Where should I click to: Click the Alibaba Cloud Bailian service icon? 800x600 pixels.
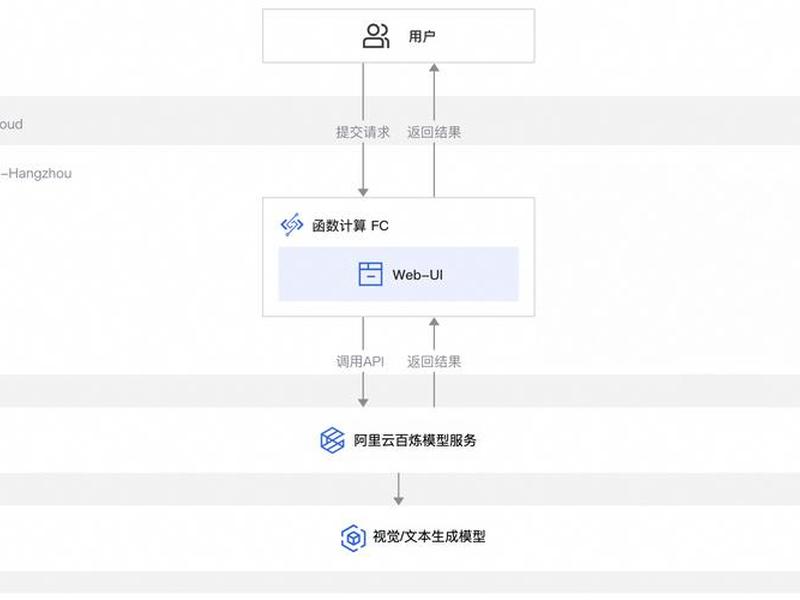[332, 440]
